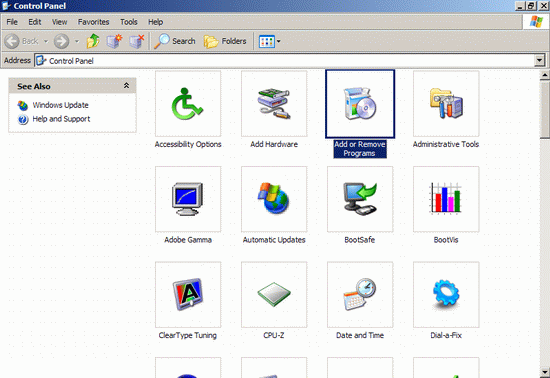This screenshot has height=378, width=550.
Task: Open the BootVis bar chart icon
Action: pyautogui.click(x=446, y=199)
